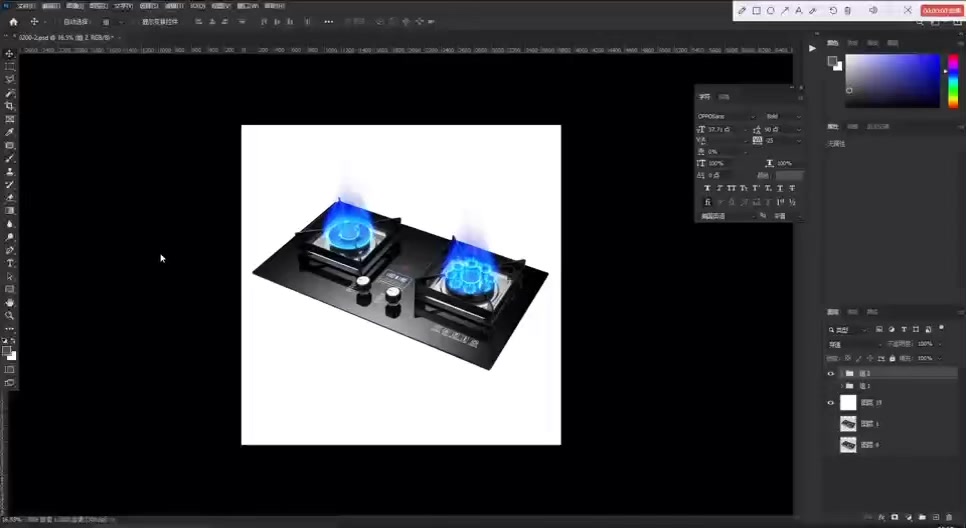Open the layer opacity 100% dropdown
This screenshot has width=966, height=528.
click(x=940, y=344)
